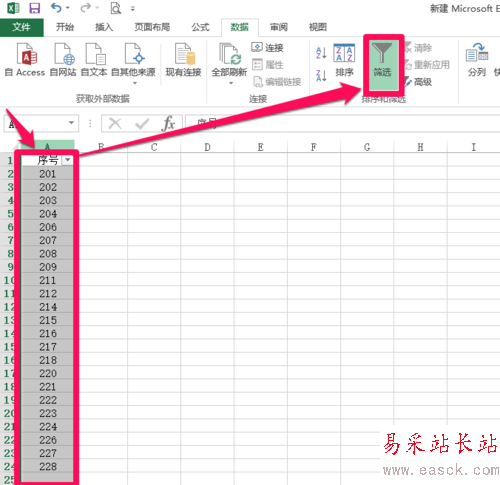Switch to the 视图 ribbon tab
The width and height of the screenshot is (500, 485).
click(318, 27)
